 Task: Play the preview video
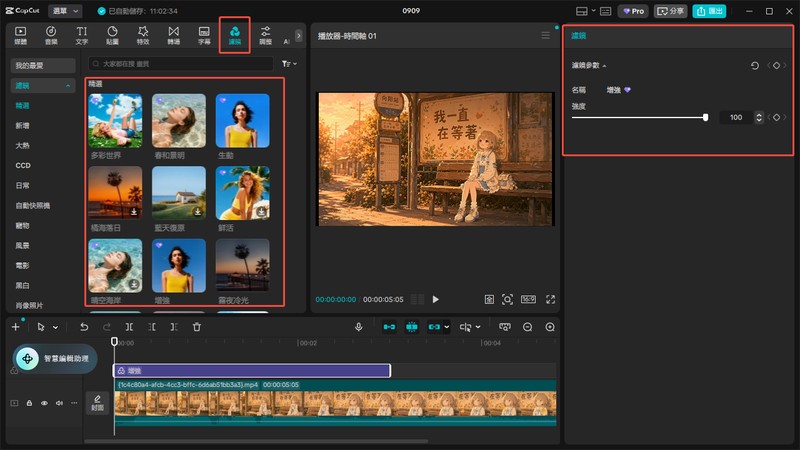[435, 299]
